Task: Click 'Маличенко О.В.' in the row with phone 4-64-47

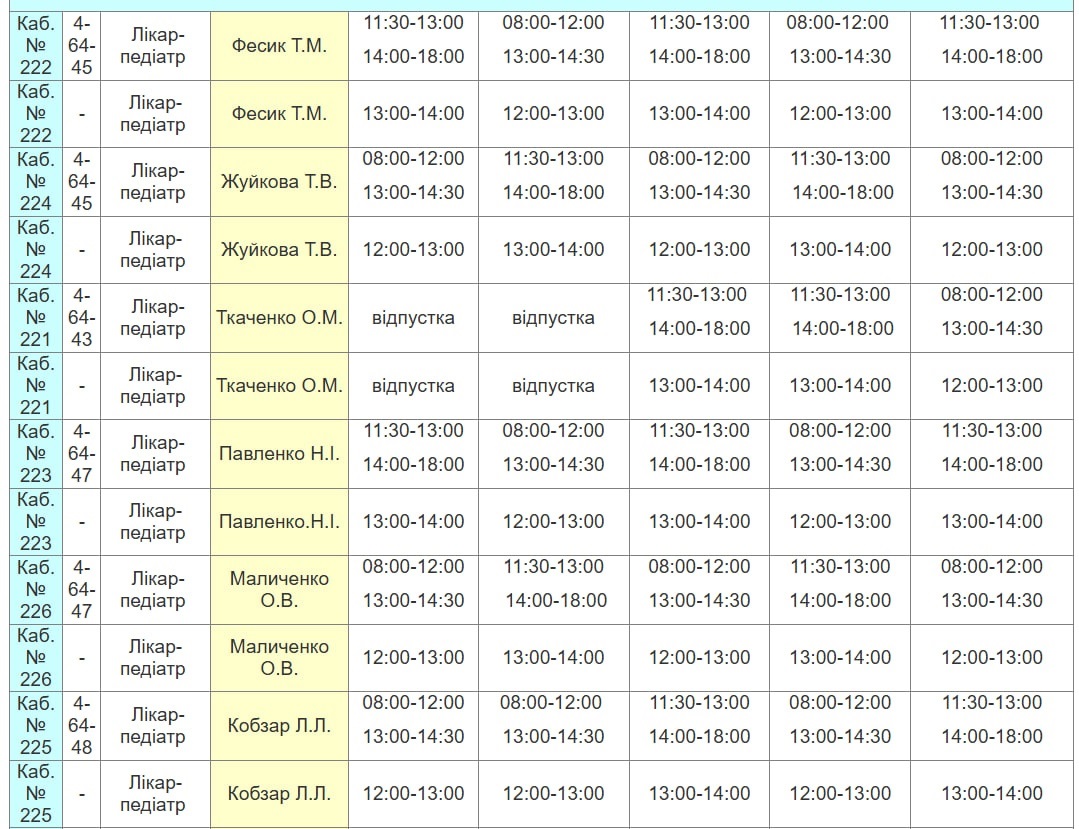Action: click(x=279, y=590)
